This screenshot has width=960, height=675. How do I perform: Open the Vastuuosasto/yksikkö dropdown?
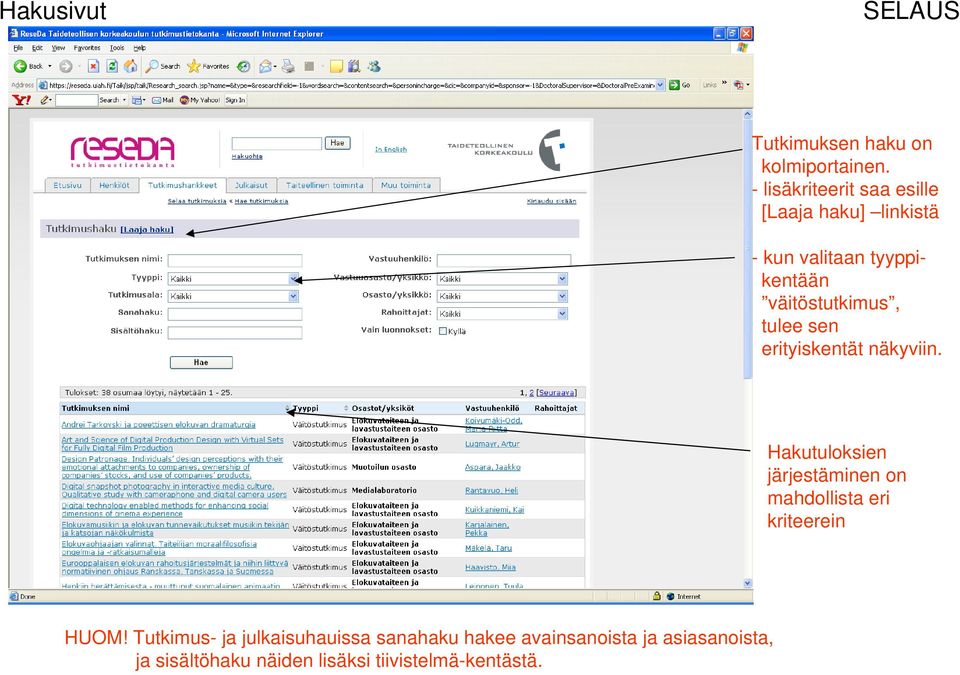pos(563,279)
